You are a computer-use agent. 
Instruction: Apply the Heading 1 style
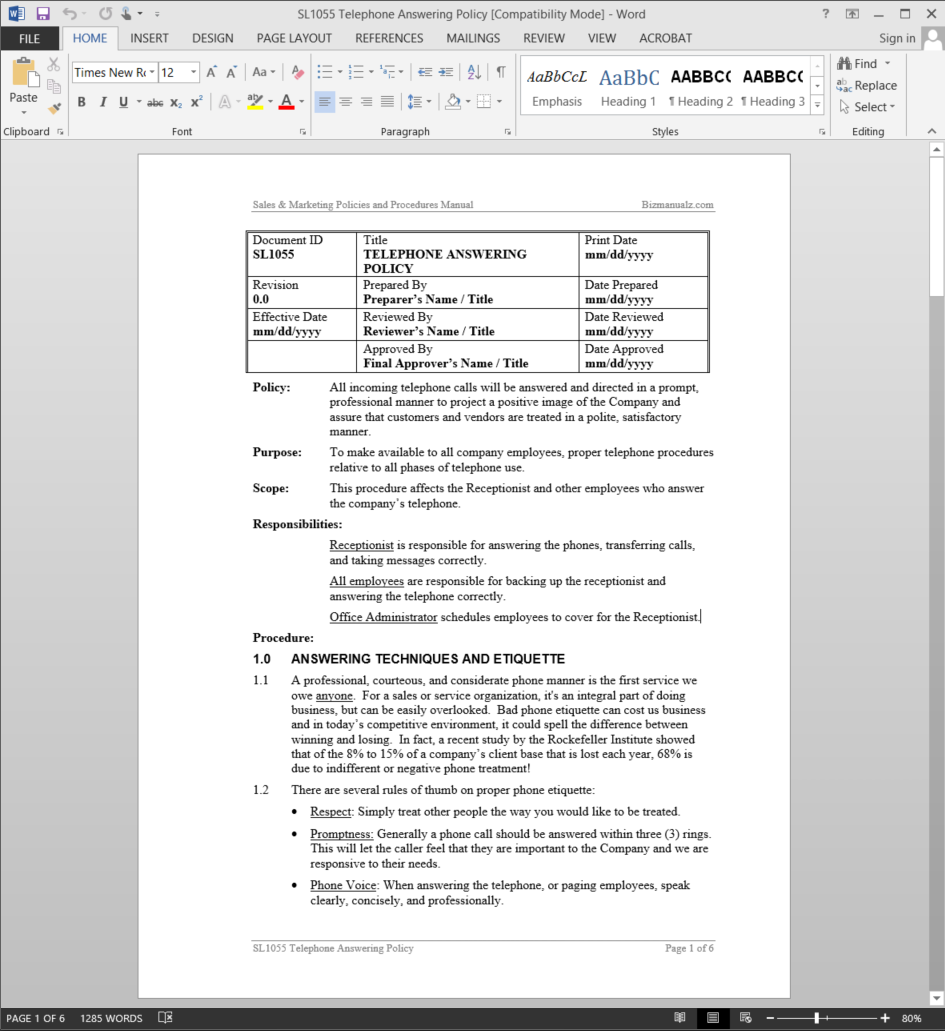pyautogui.click(x=628, y=86)
